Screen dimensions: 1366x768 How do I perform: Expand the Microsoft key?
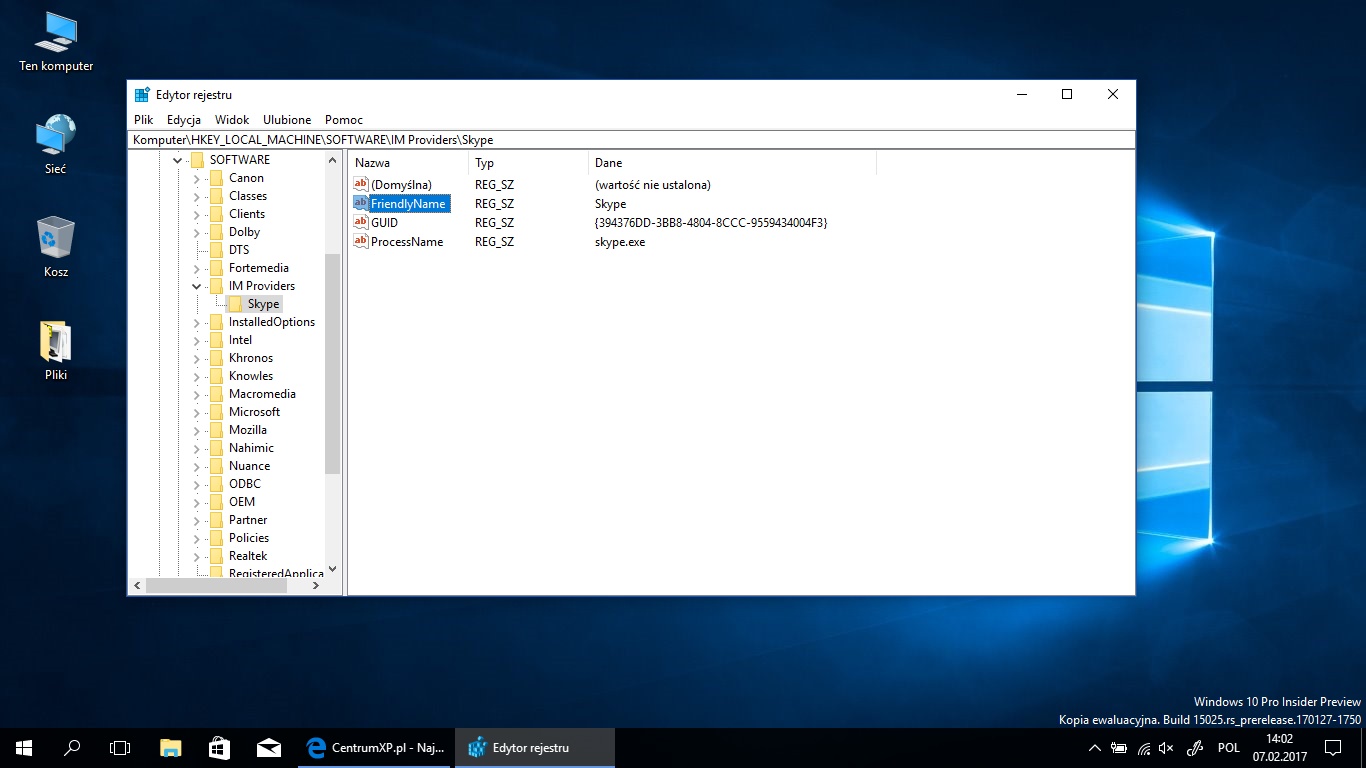[196, 412]
